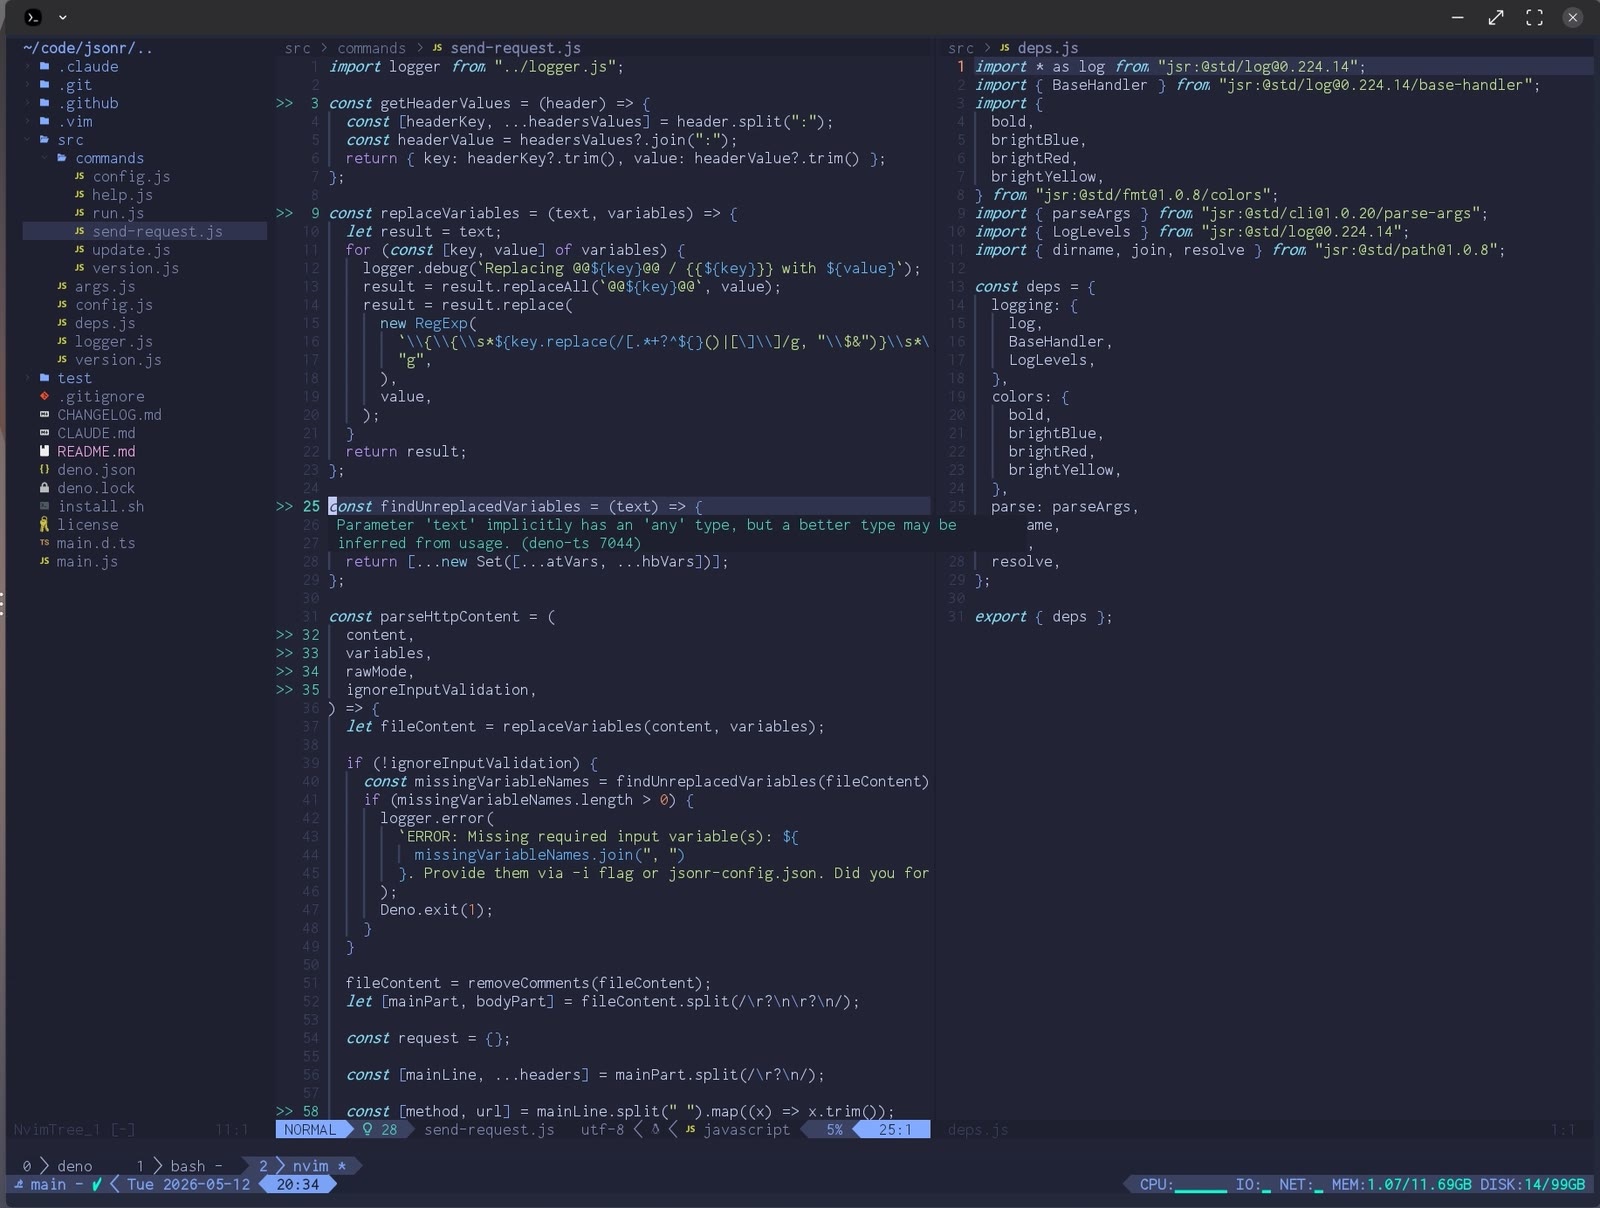Click the .github folder icon
This screenshot has height=1208, width=1600.
[45, 103]
